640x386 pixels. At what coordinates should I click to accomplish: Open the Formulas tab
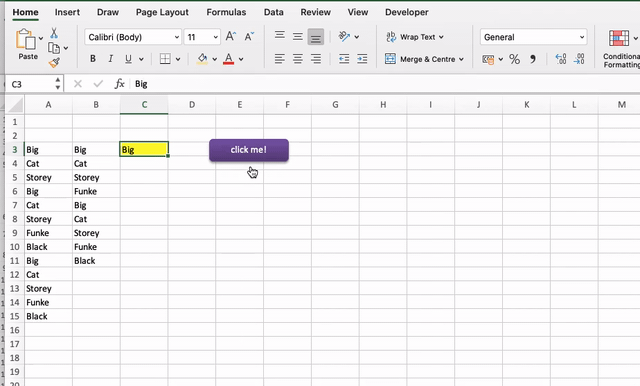click(x=226, y=12)
